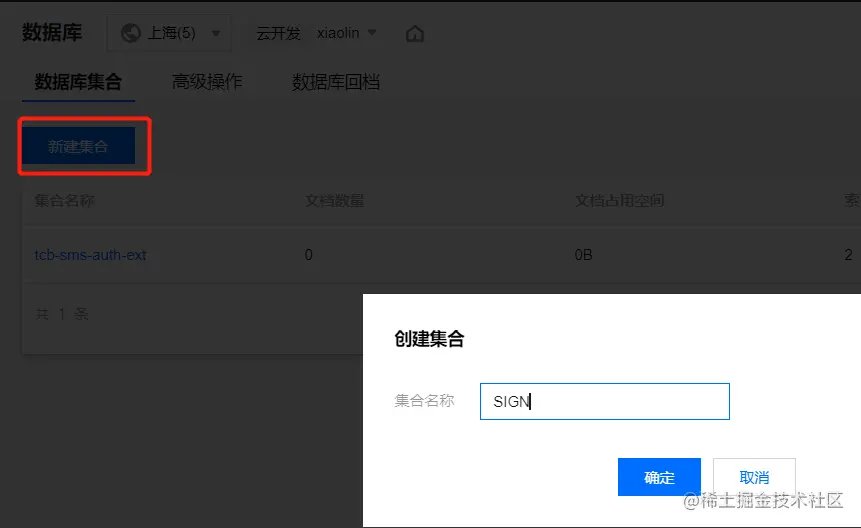Click the 数据库 page title
Screen dimensions: 861x528
tap(52, 32)
